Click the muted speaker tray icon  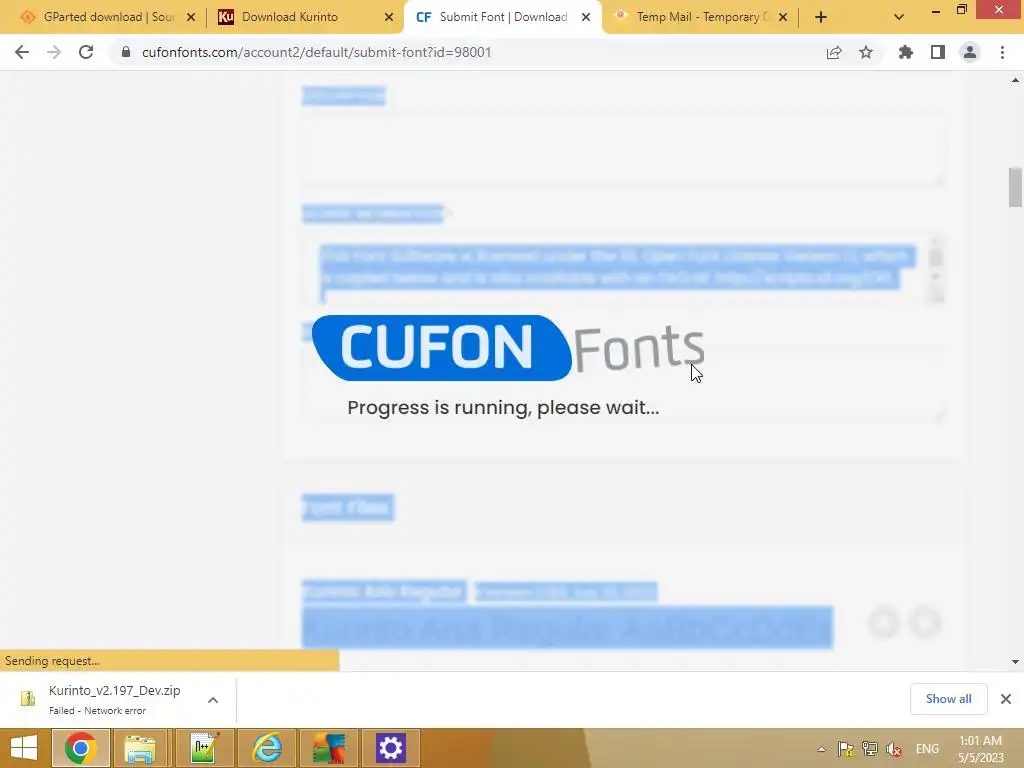894,749
